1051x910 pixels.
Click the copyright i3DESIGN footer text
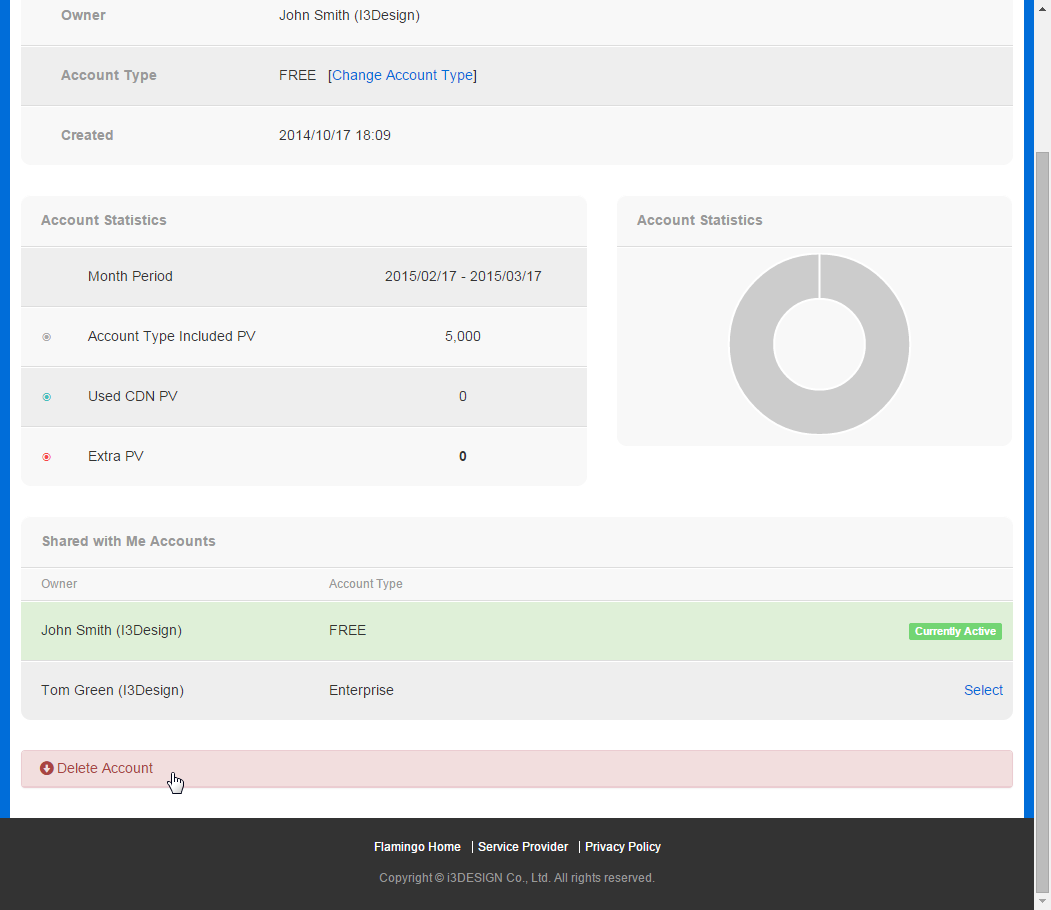pos(517,878)
